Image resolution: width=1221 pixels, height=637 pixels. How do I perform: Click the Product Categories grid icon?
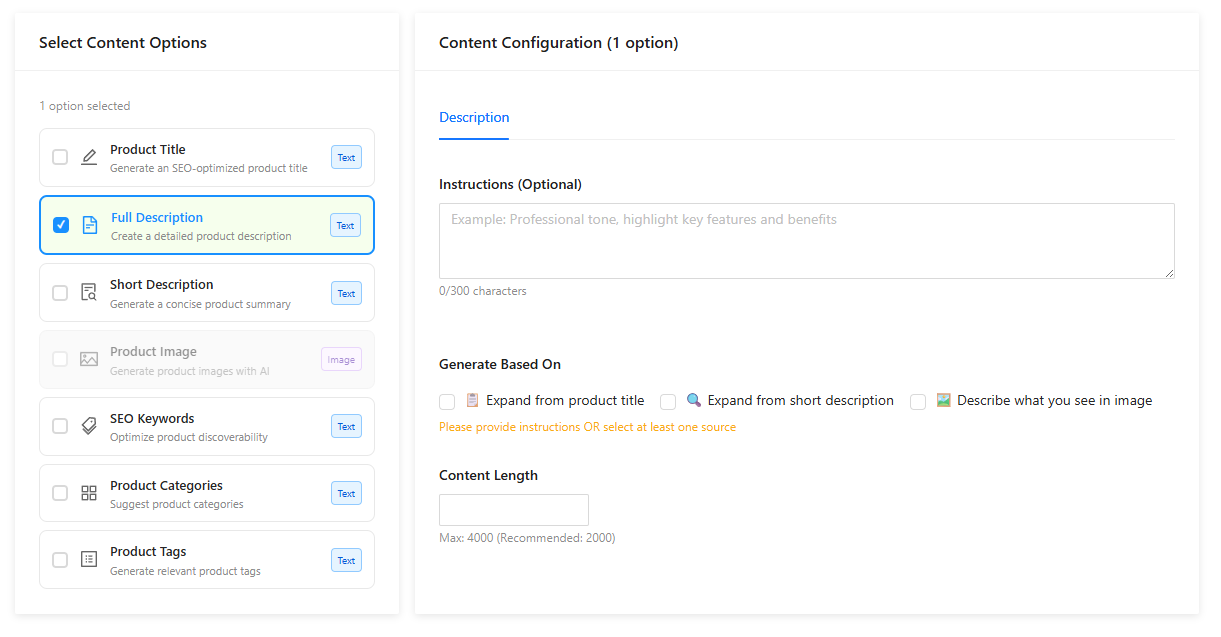(88, 493)
